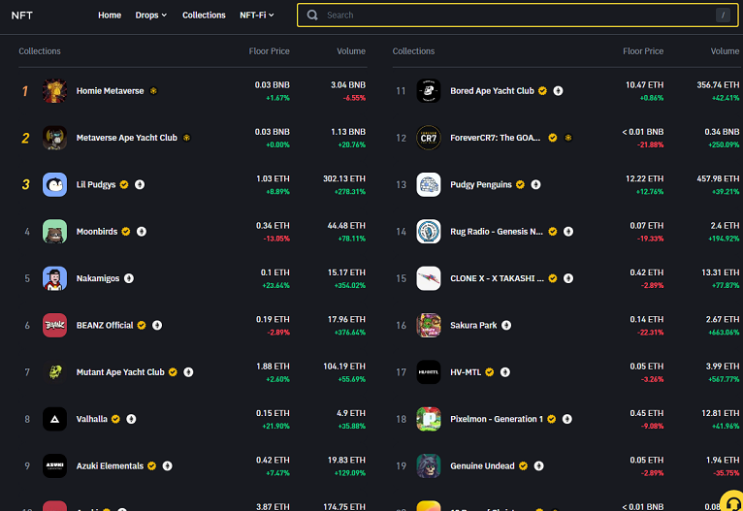
Task: Open the Genuine Undead collection link
Action: [482, 466]
